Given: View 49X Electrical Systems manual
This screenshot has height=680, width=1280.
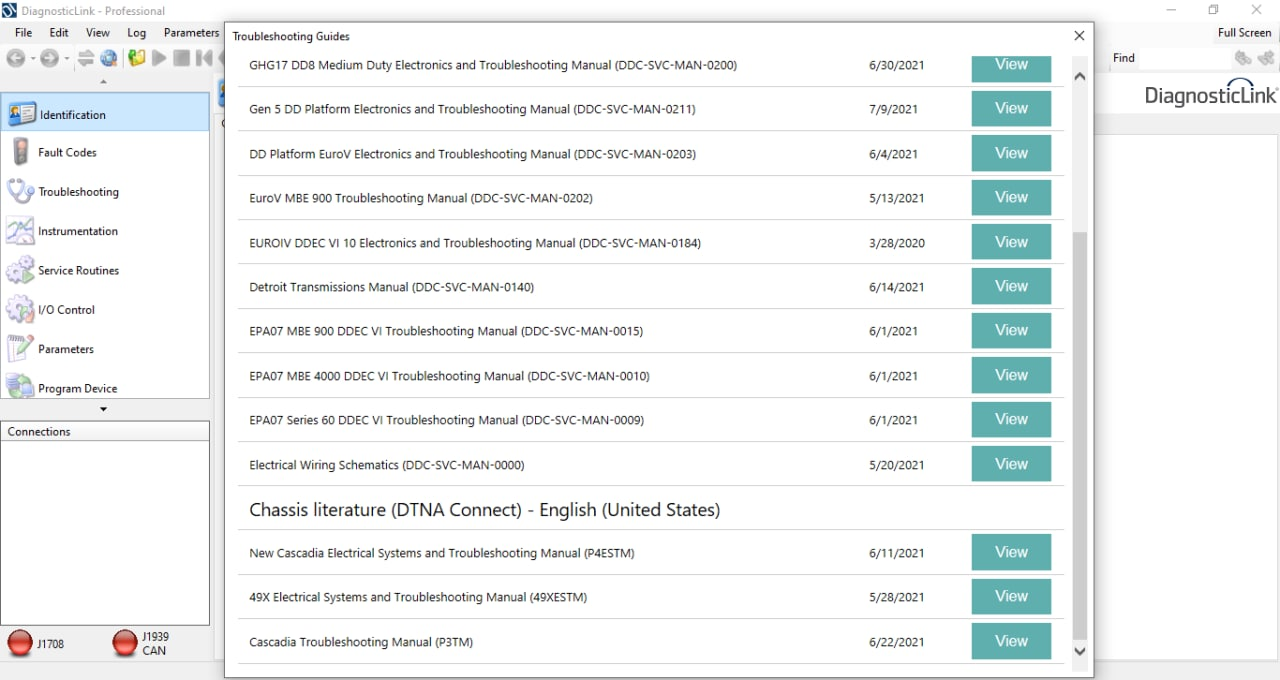Looking at the screenshot, I should coord(1011,596).
